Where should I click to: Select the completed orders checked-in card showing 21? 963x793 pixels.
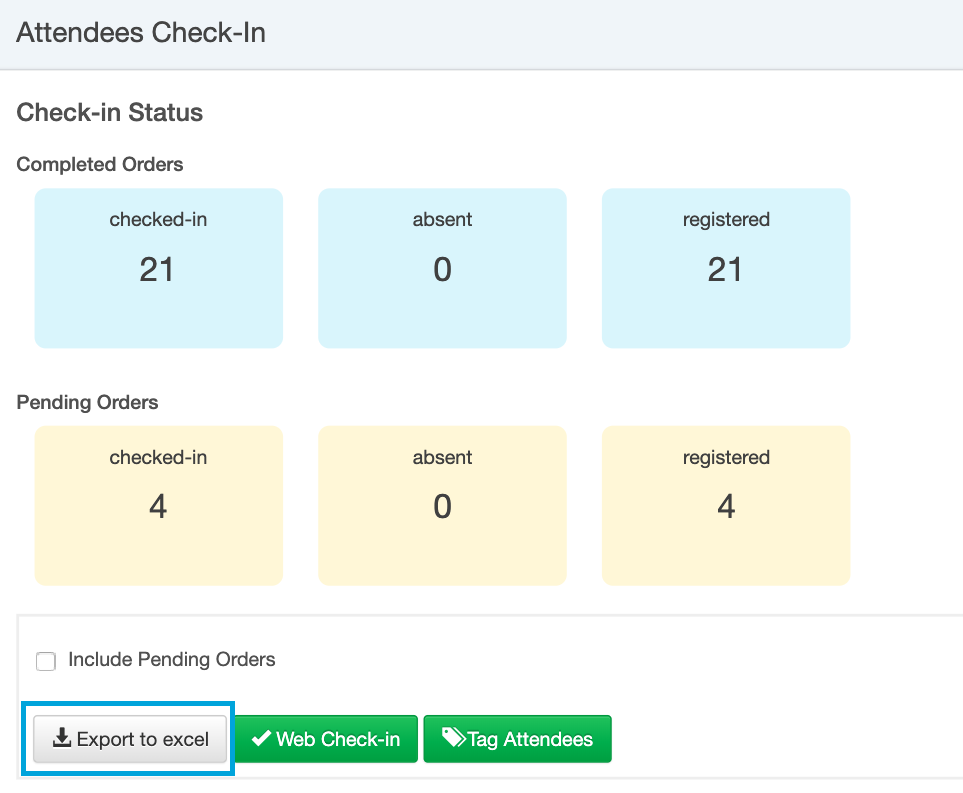(158, 268)
